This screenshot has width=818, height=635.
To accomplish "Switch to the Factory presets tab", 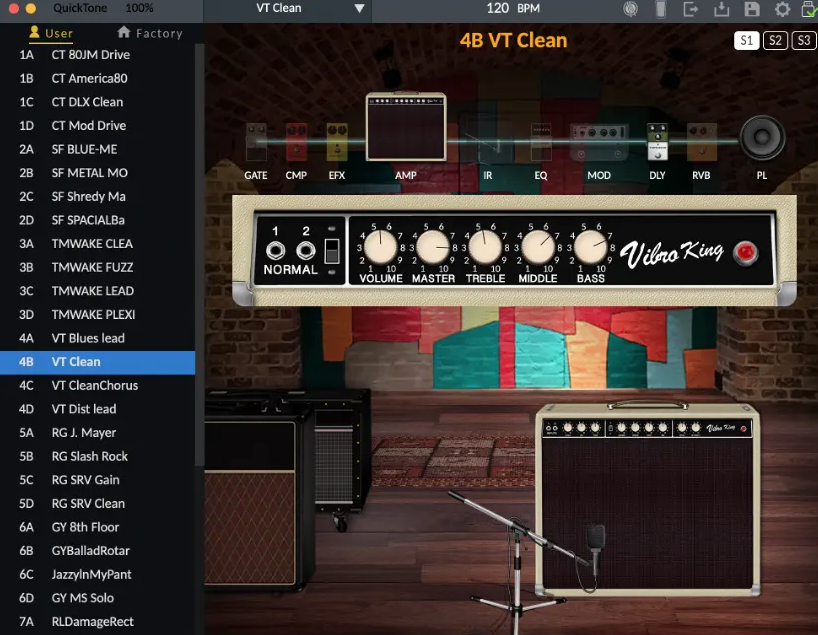I will pos(149,33).
